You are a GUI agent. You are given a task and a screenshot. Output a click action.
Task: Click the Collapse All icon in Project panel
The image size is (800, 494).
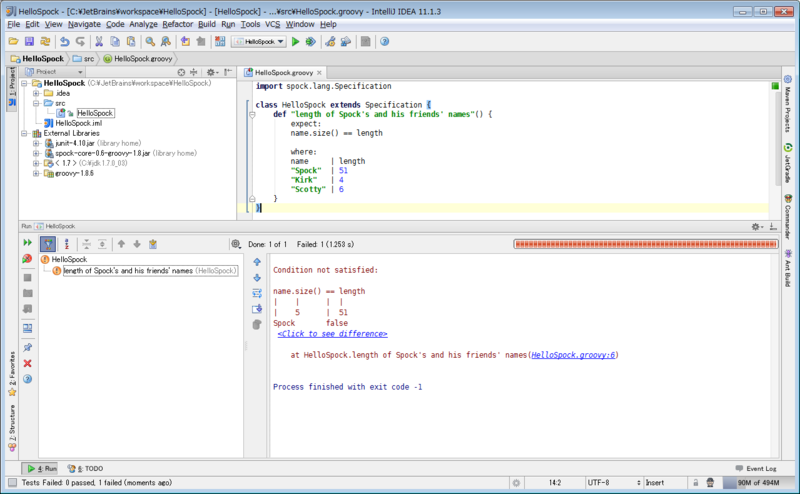(x=193, y=72)
